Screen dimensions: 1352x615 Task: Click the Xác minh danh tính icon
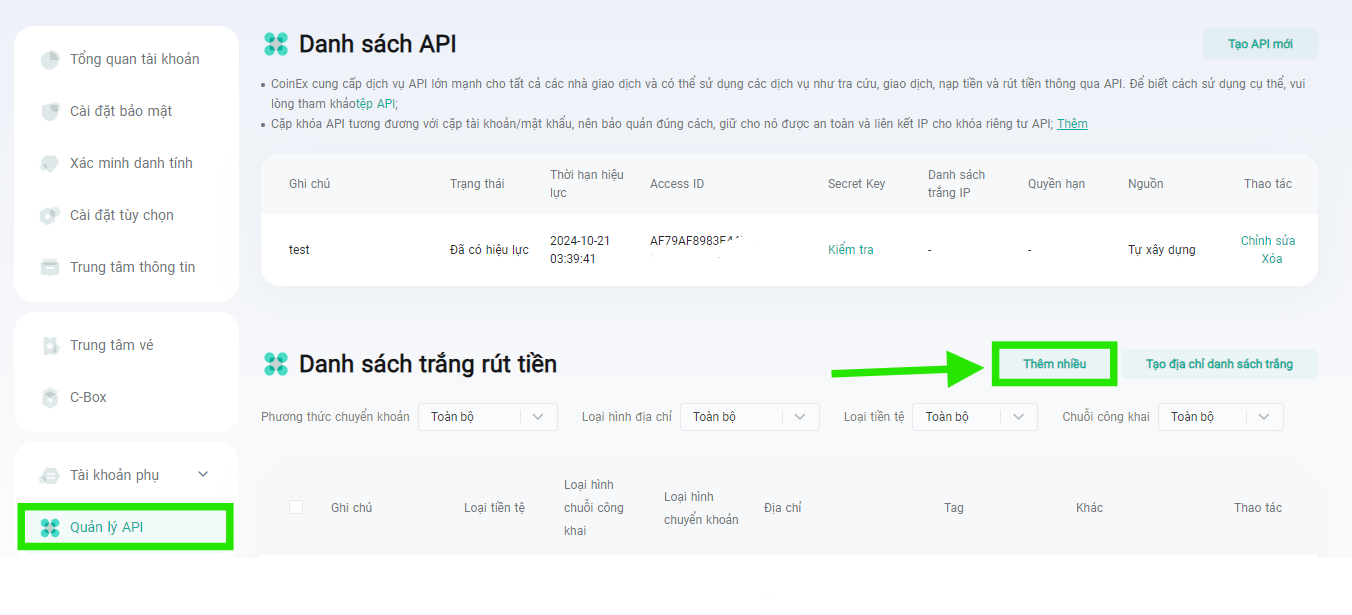(50, 164)
